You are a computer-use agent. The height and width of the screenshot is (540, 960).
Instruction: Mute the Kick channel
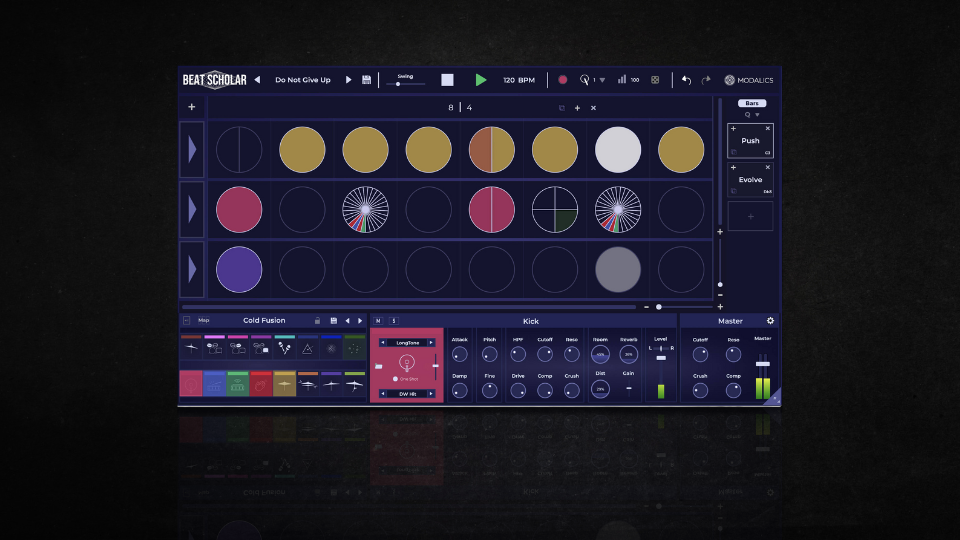click(x=378, y=321)
